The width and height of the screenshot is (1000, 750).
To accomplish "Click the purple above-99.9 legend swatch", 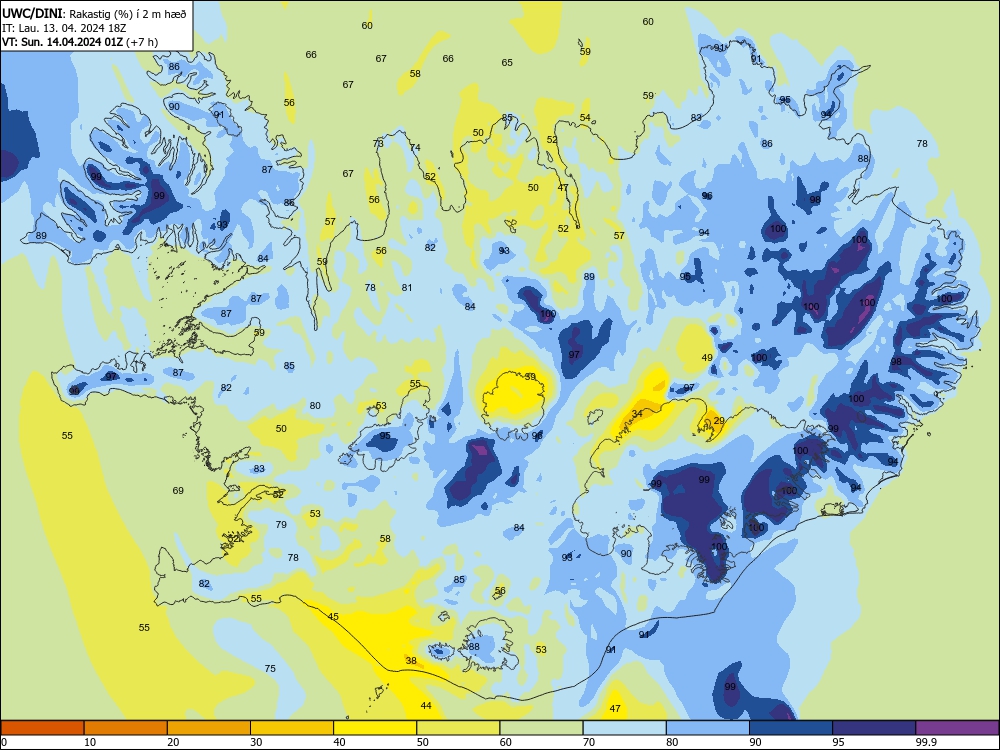I will [x=957, y=728].
